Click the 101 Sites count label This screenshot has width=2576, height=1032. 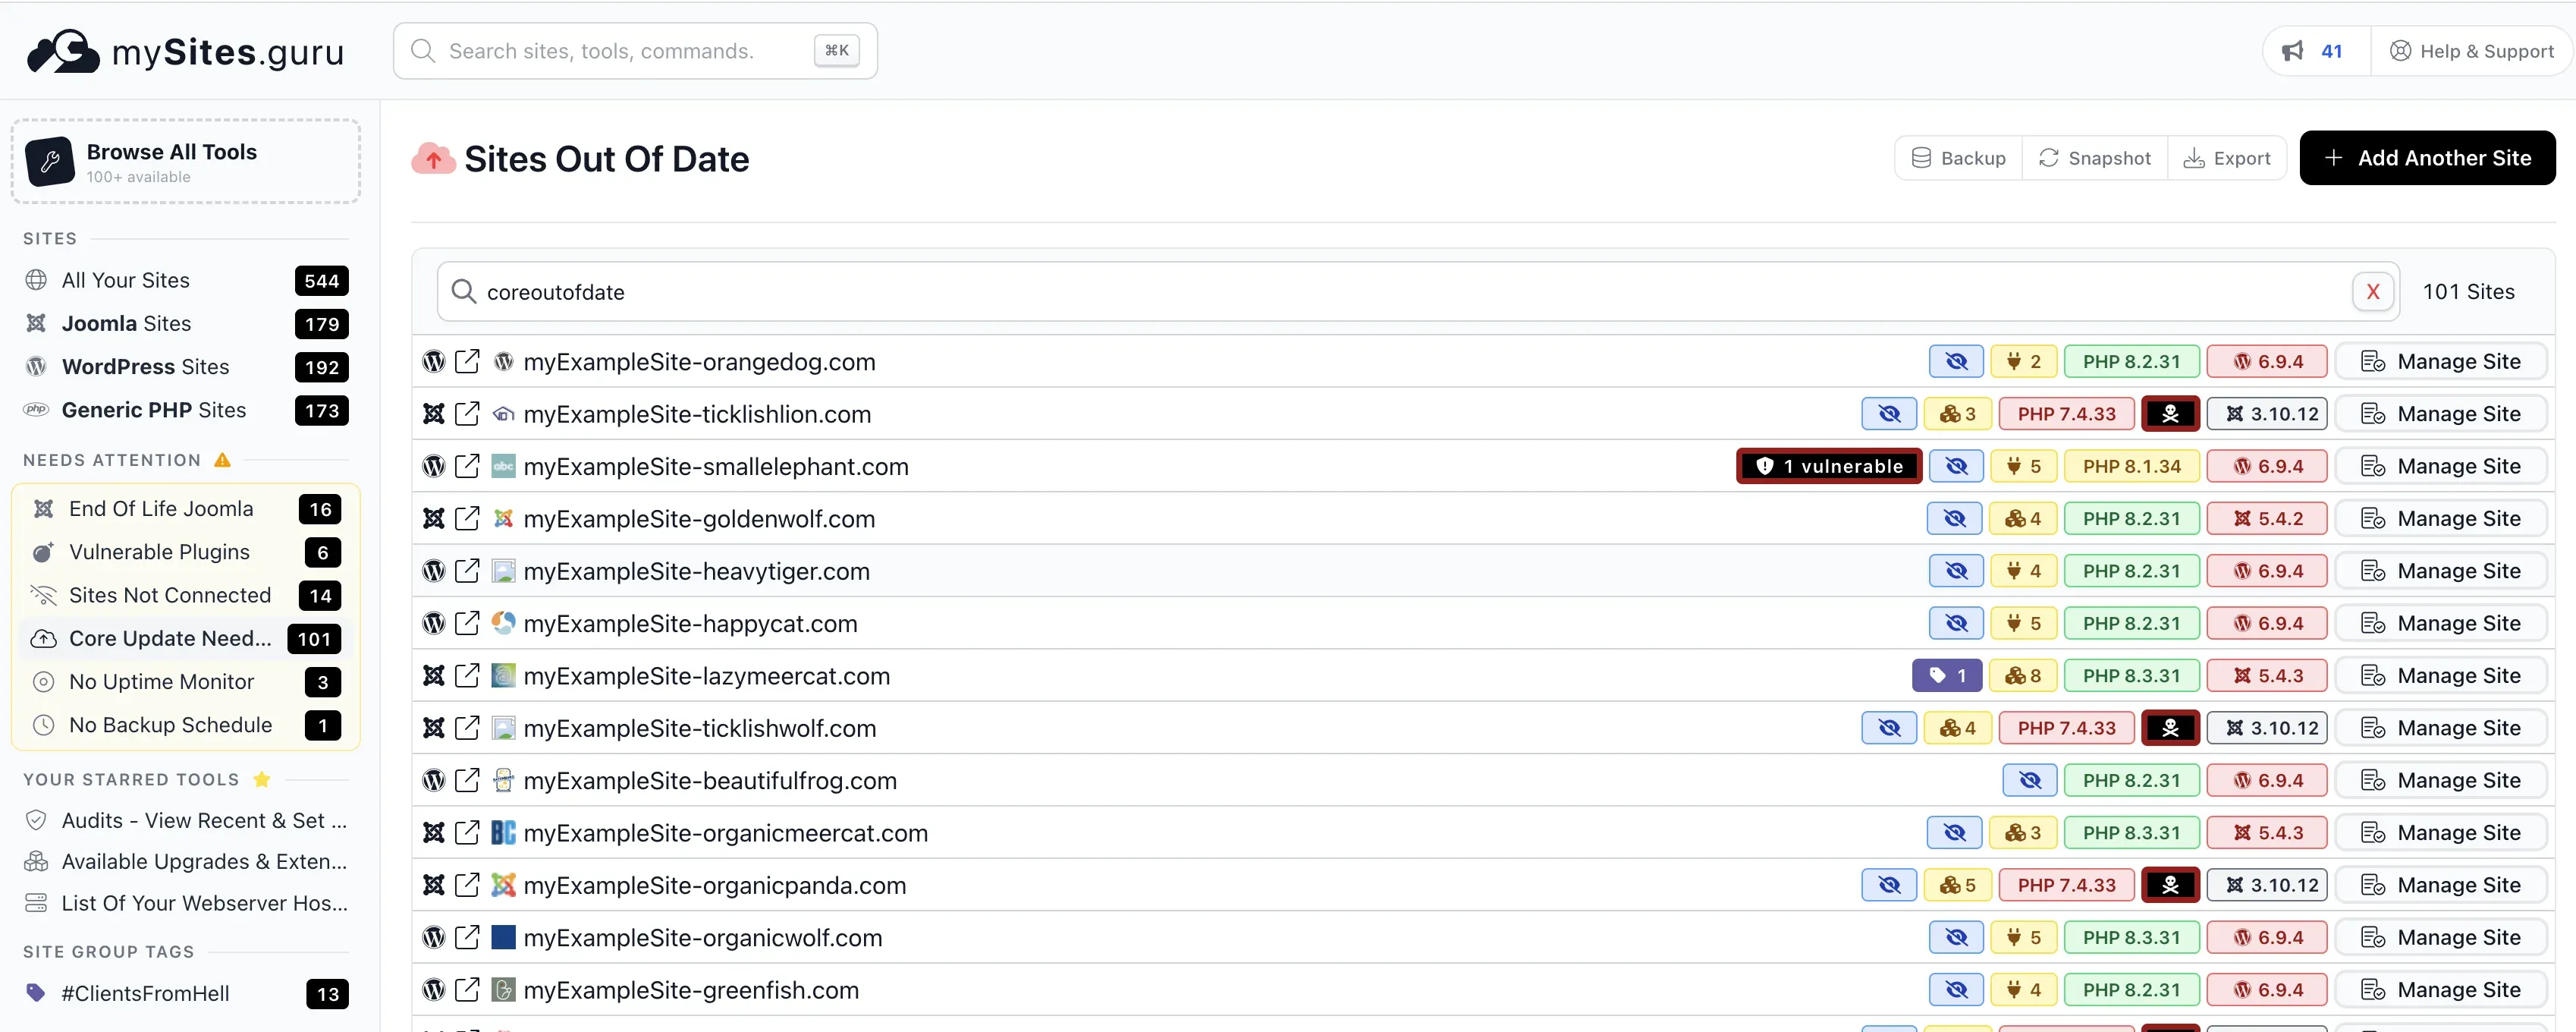2468,292
